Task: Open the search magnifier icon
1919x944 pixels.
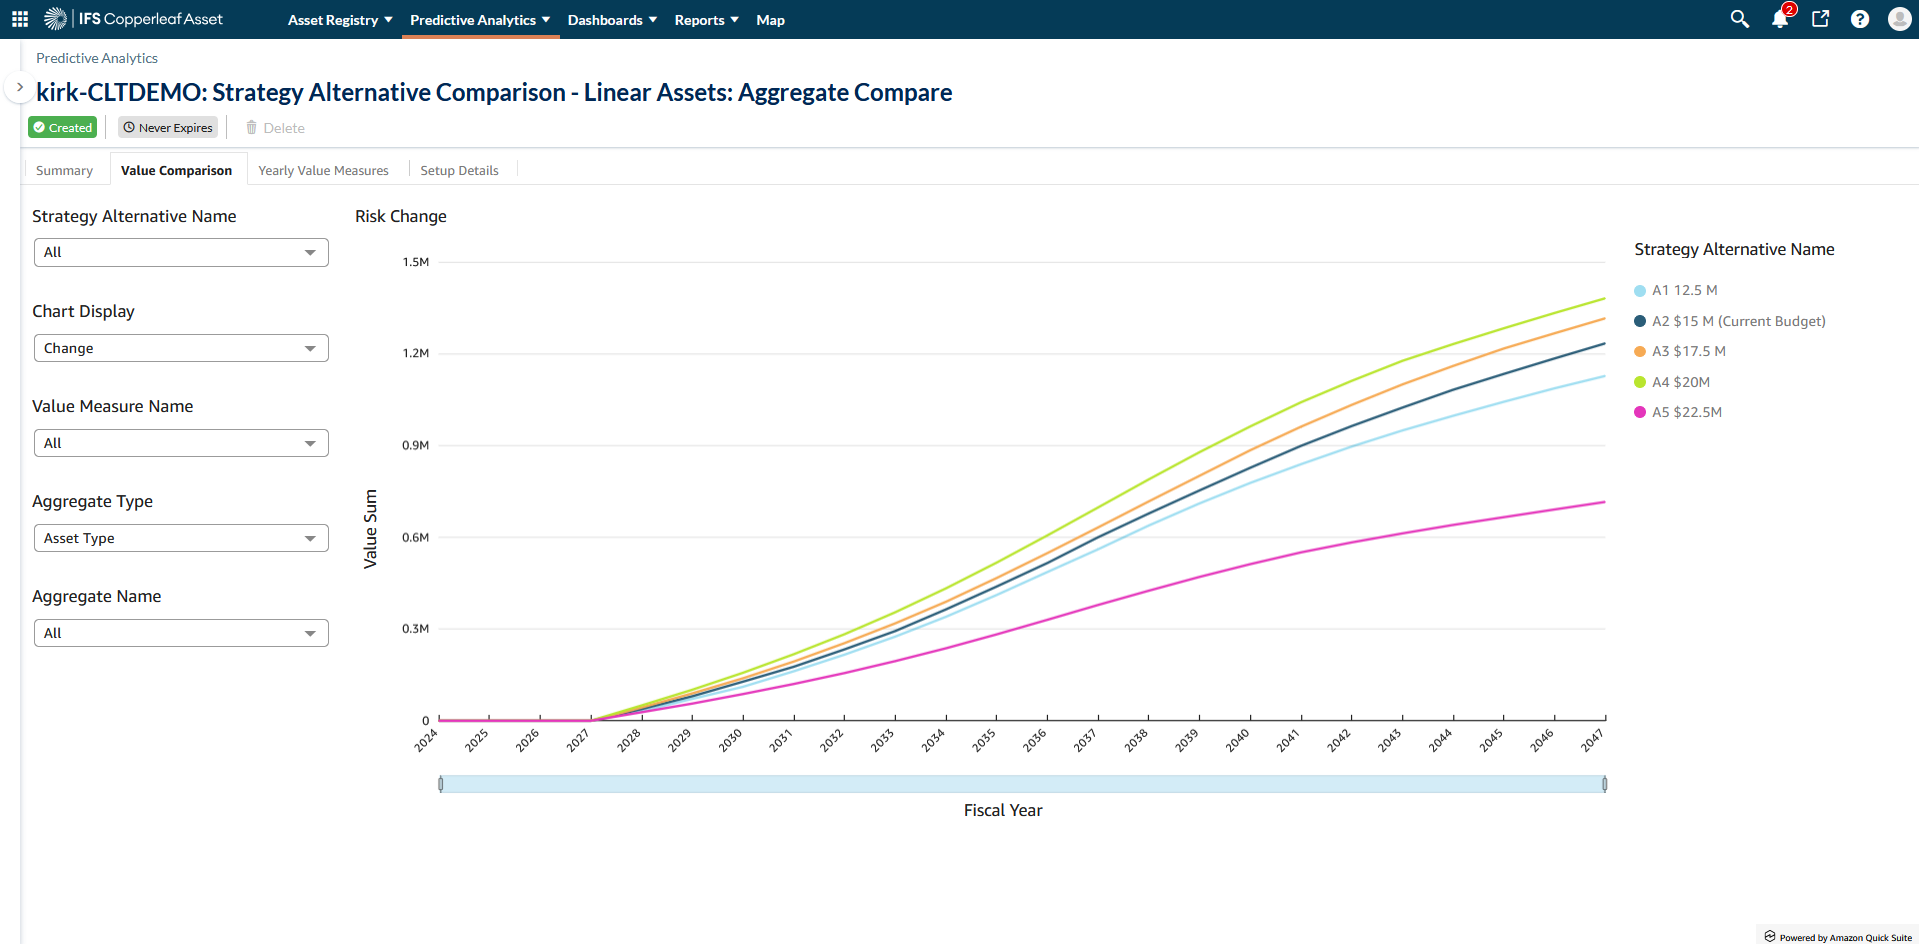Action: [1740, 19]
